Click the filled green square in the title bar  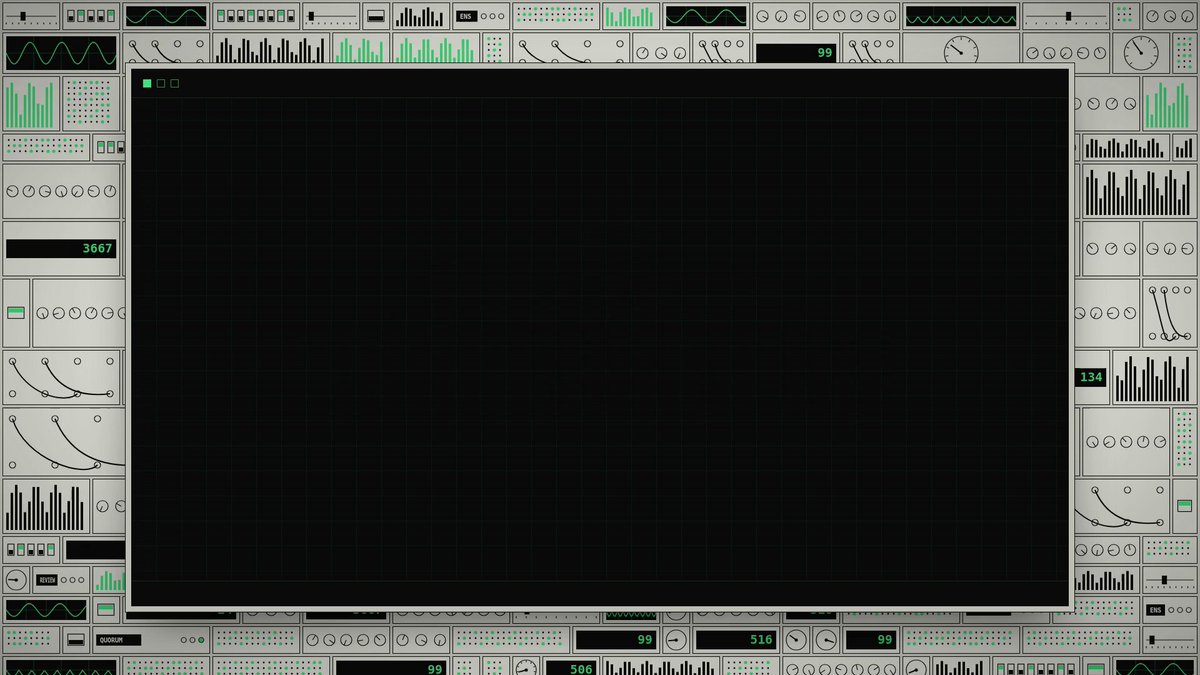pyautogui.click(x=147, y=83)
